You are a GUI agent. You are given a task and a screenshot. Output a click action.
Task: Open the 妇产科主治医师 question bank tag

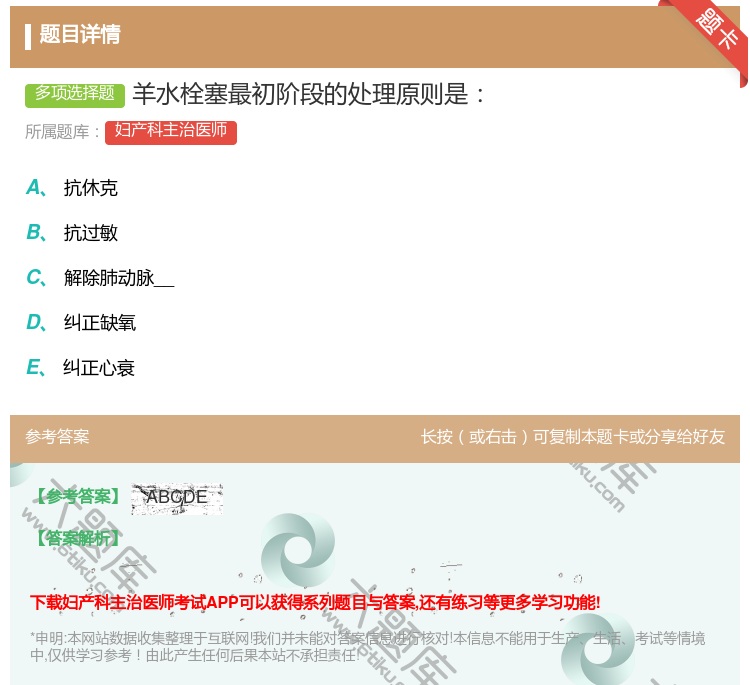click(x=171, y=131)
